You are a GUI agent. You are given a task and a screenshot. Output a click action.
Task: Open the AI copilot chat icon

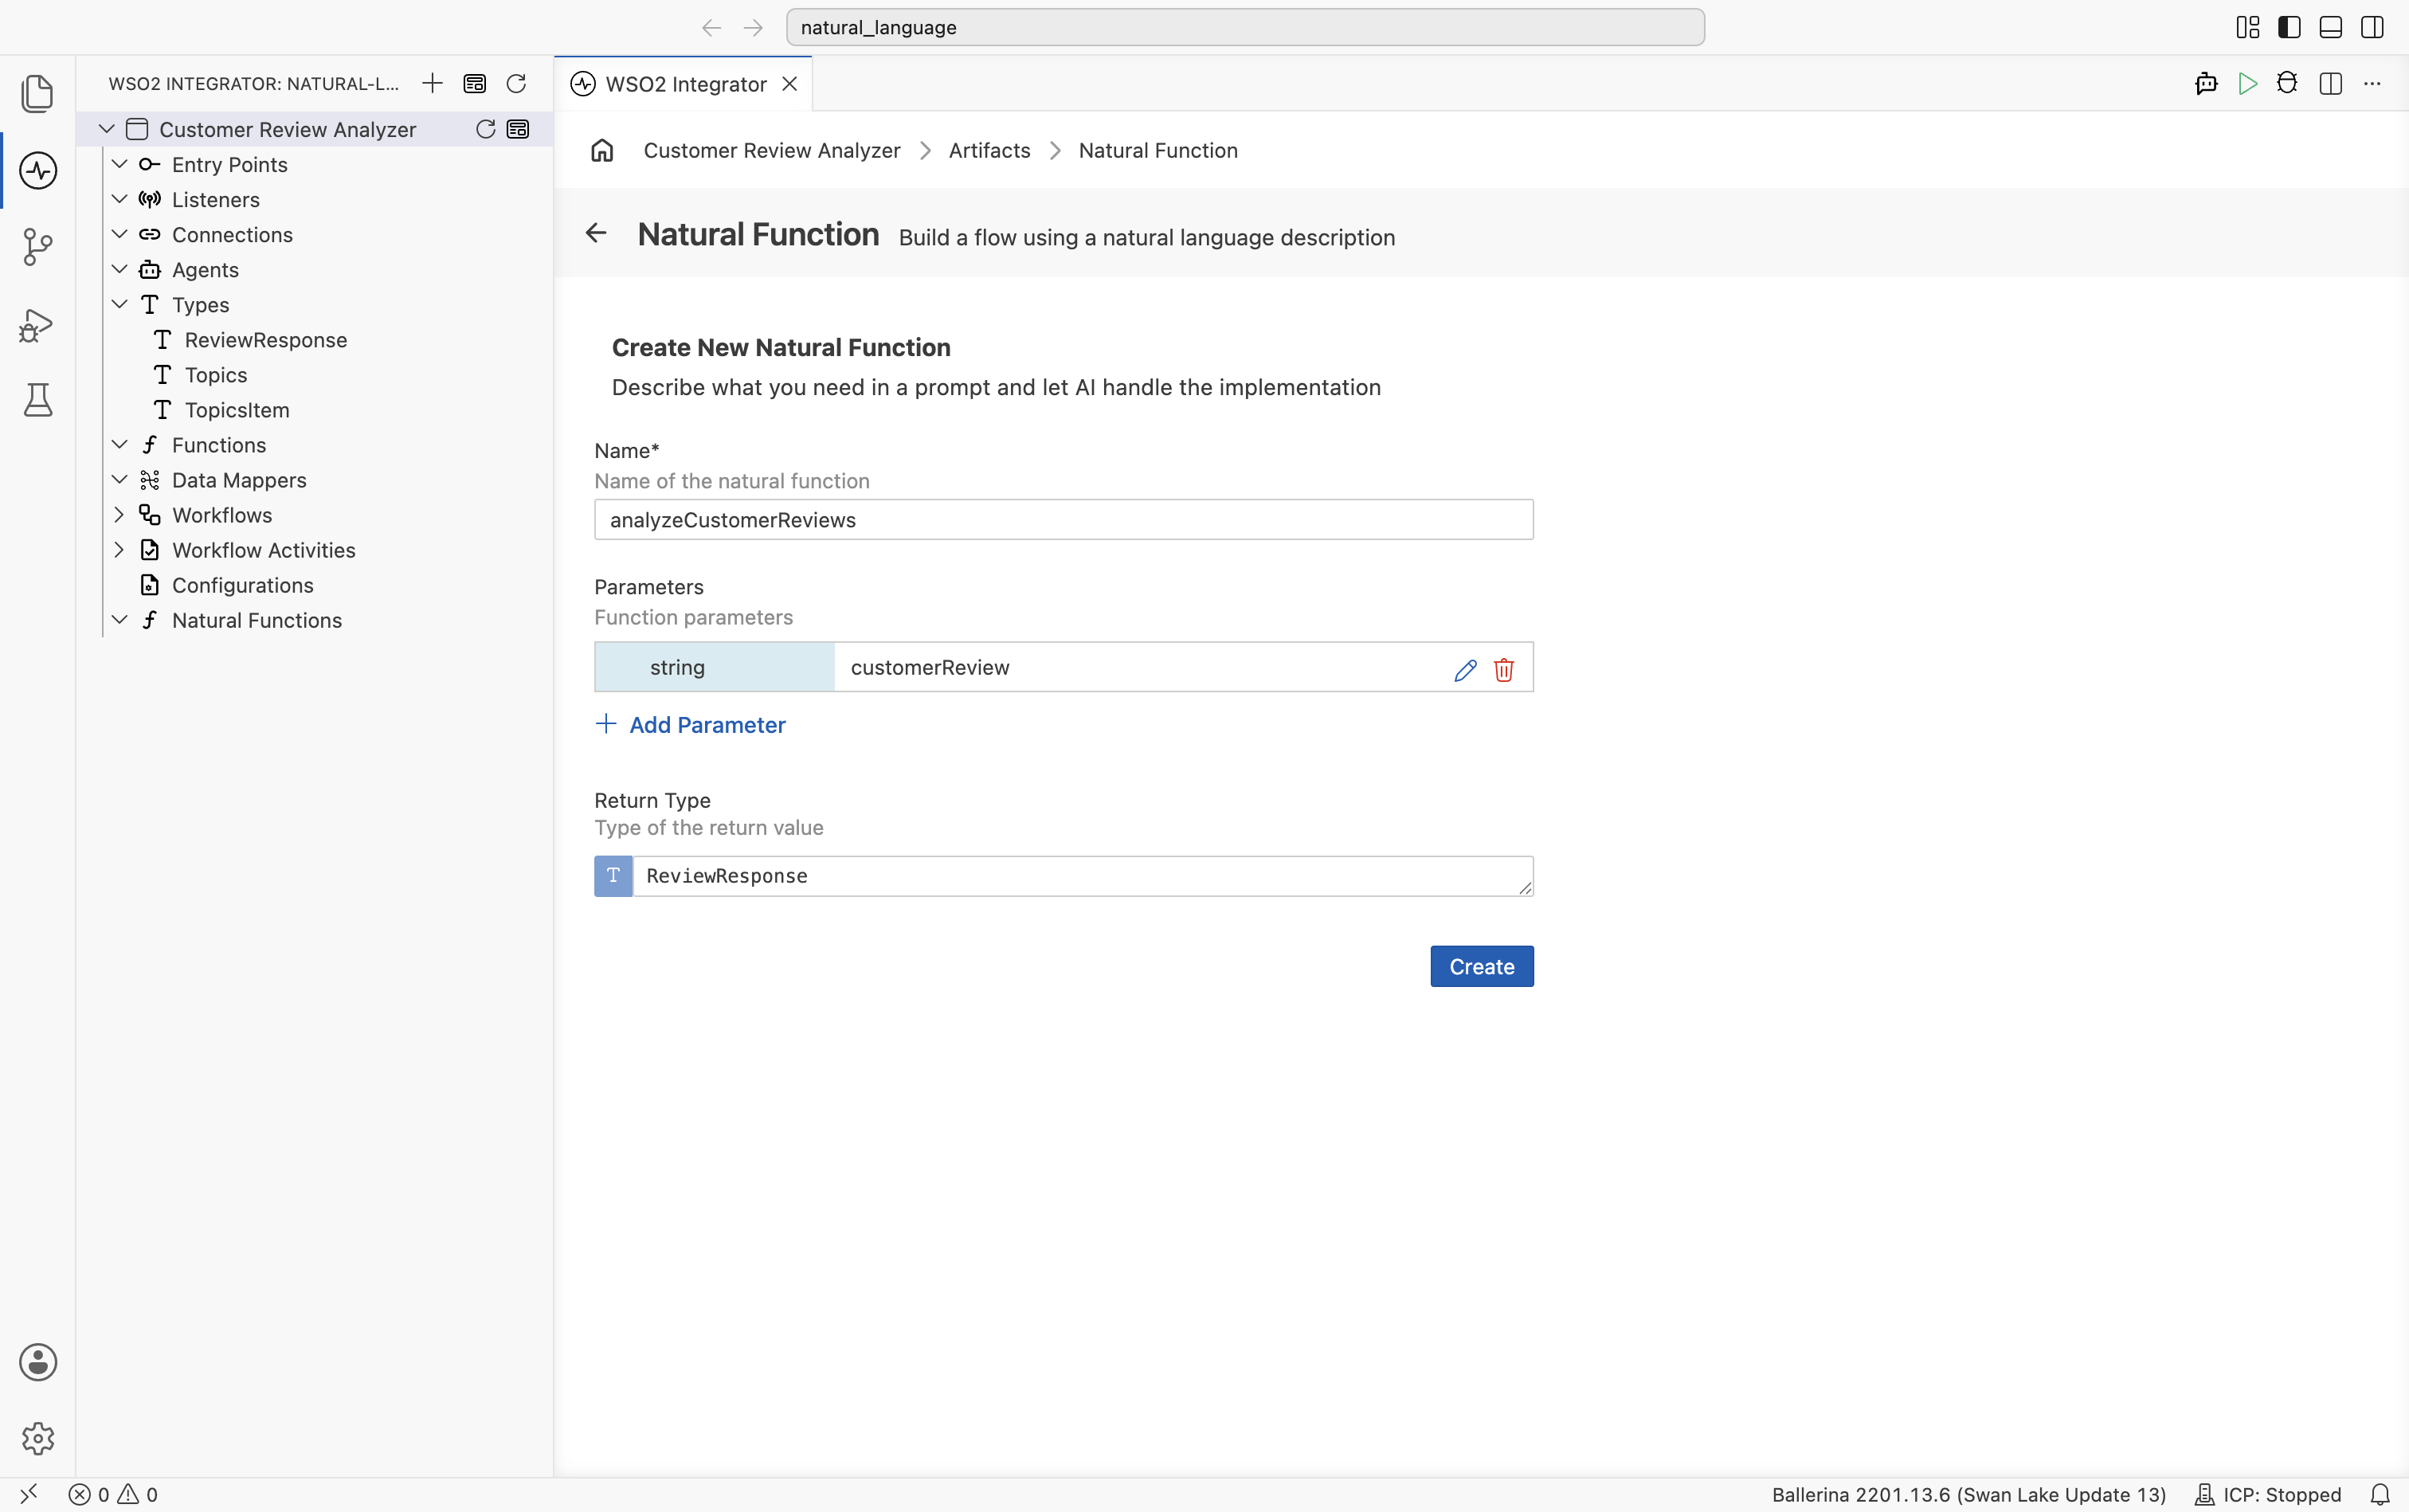(x=2206, y=84)
